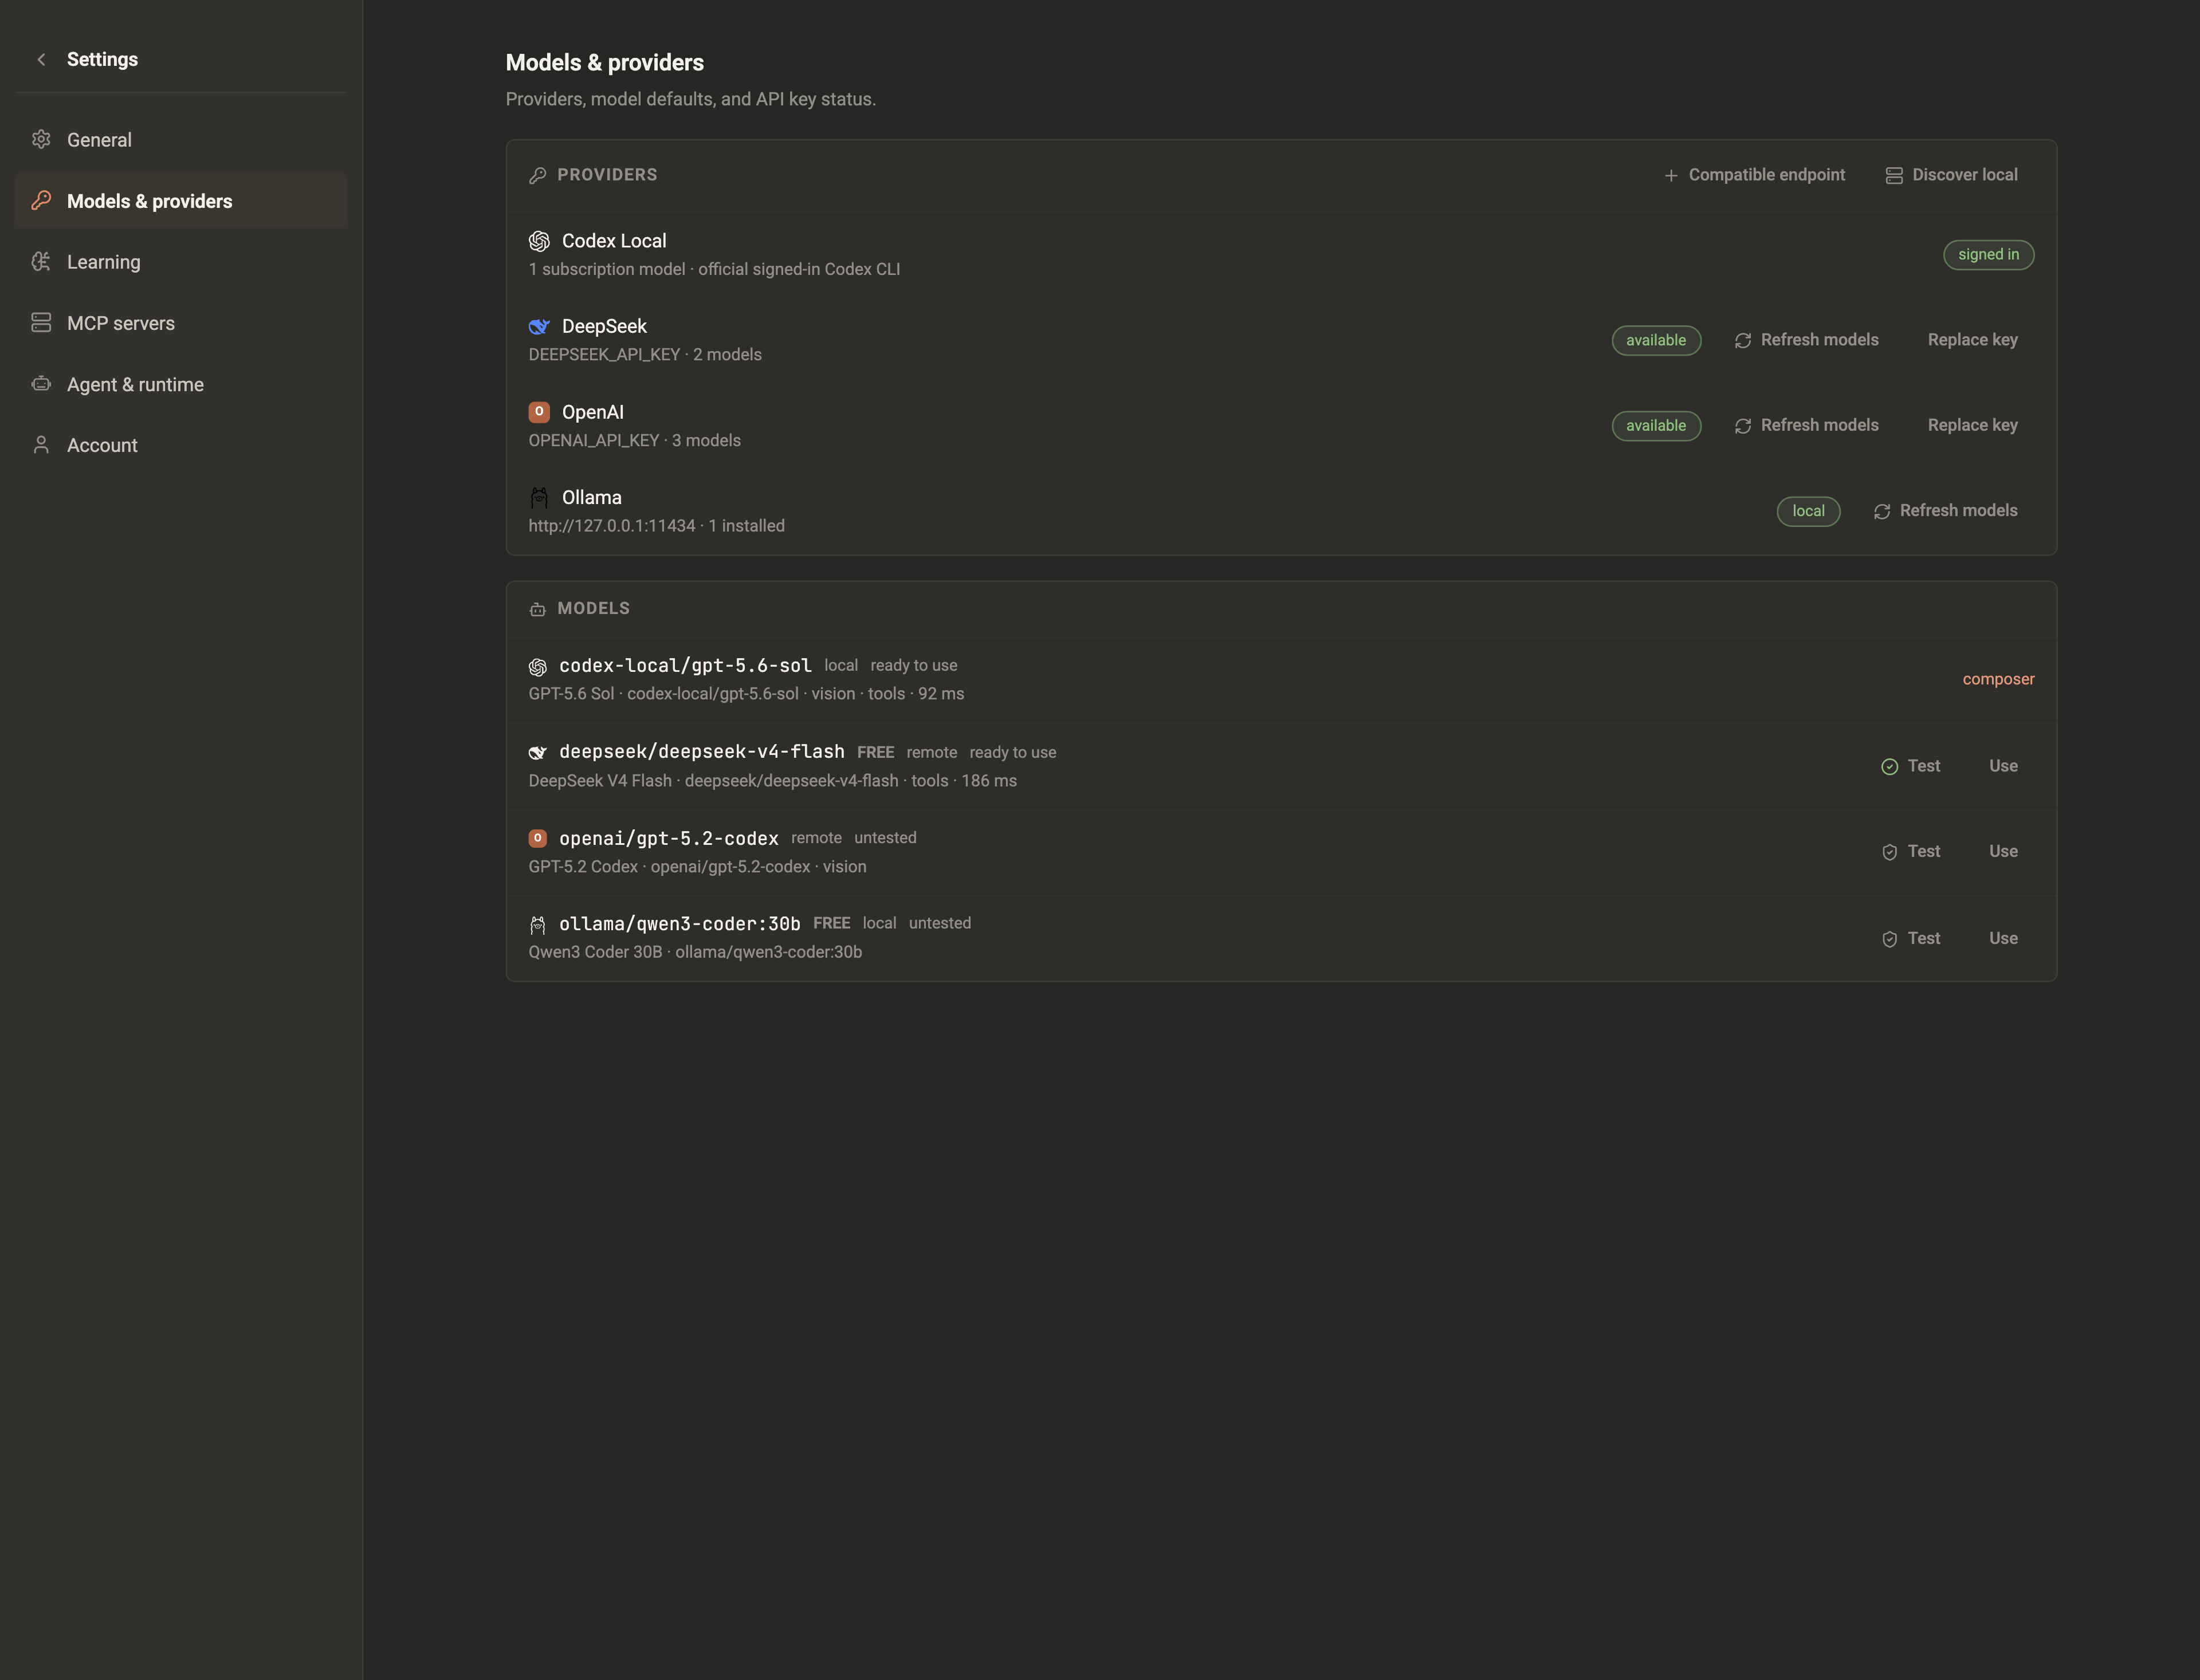This screenshot has height=1680, width=2200.
Task: Click the FREE tag on qwen3-coder:30b
Action: 832,923
